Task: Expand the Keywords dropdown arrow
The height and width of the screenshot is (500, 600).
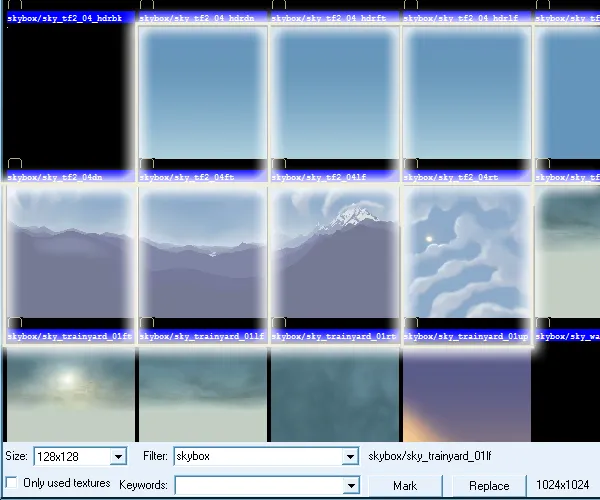Action: pyautogui.click(x=350, y=485)
